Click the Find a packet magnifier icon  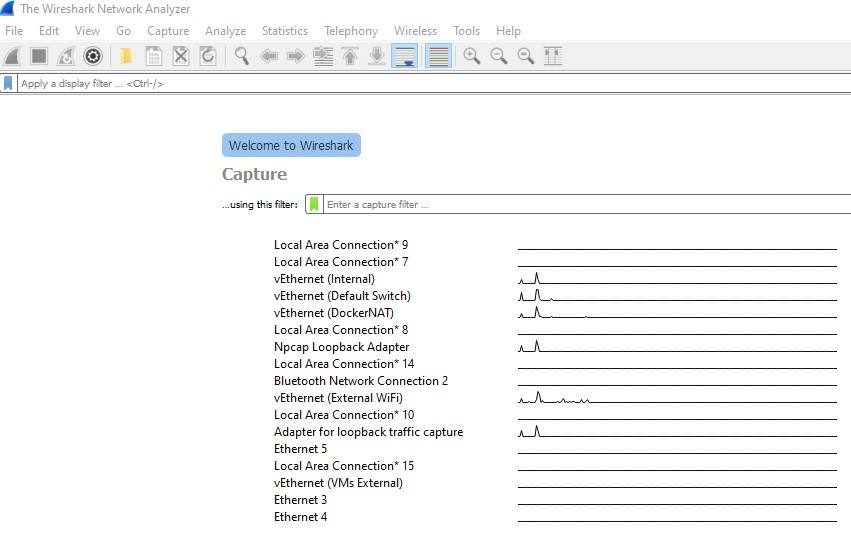241,56
